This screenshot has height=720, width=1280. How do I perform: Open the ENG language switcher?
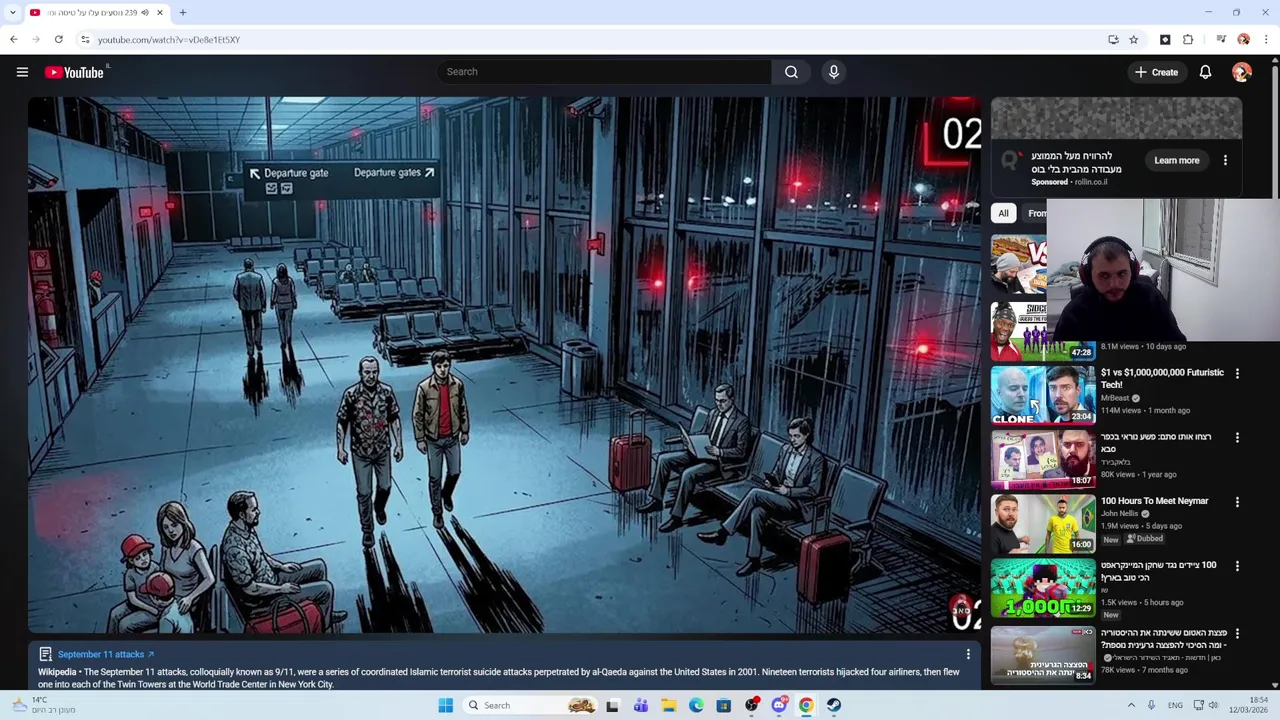point(1175,705)
